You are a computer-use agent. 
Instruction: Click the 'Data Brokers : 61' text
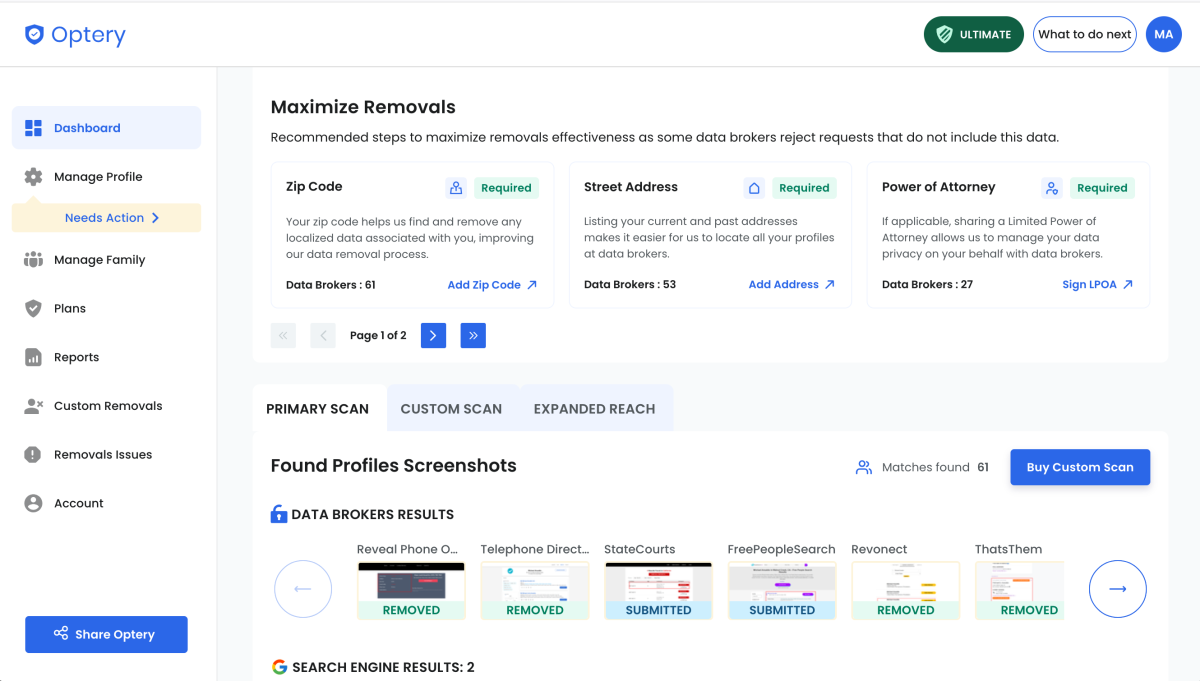[331, 285]
